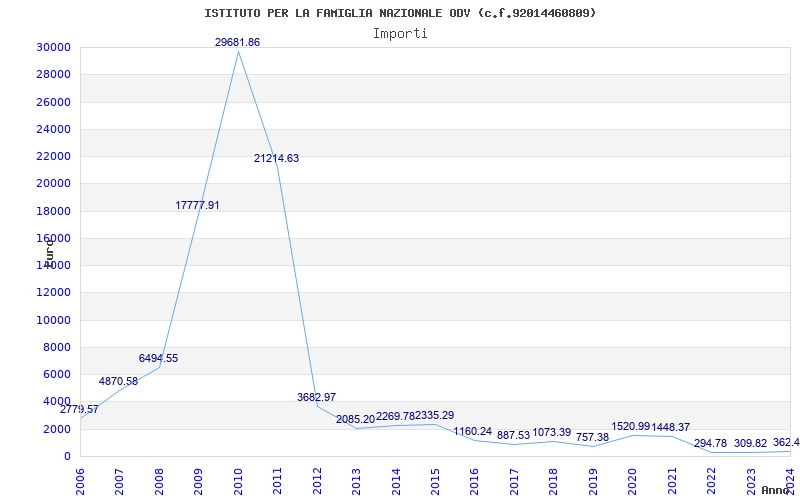Click the data label 2335.29
The width and height of the screenshot is (800, 500).
tap(435, 415)
